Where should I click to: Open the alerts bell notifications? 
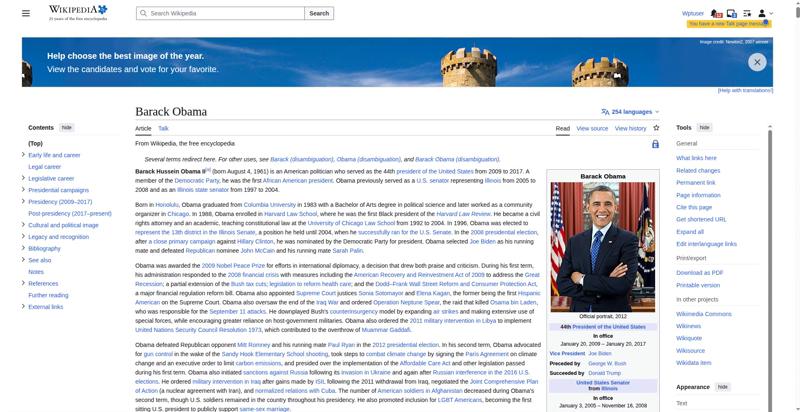716,13
